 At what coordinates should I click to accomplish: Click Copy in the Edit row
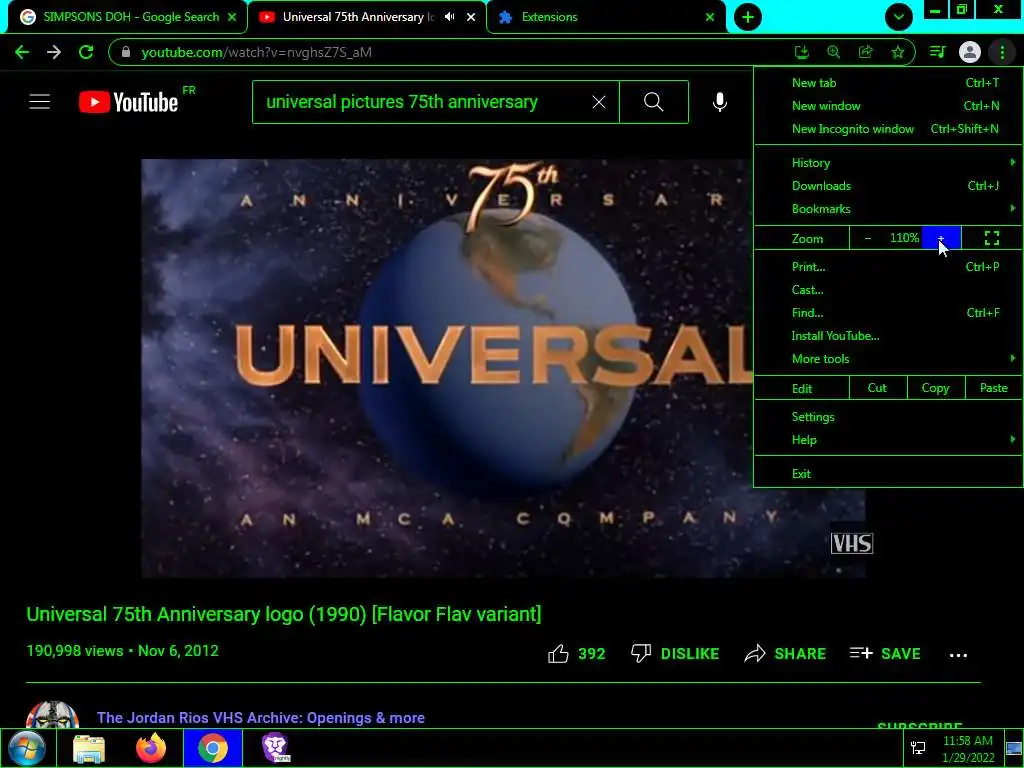coord(935,388)
